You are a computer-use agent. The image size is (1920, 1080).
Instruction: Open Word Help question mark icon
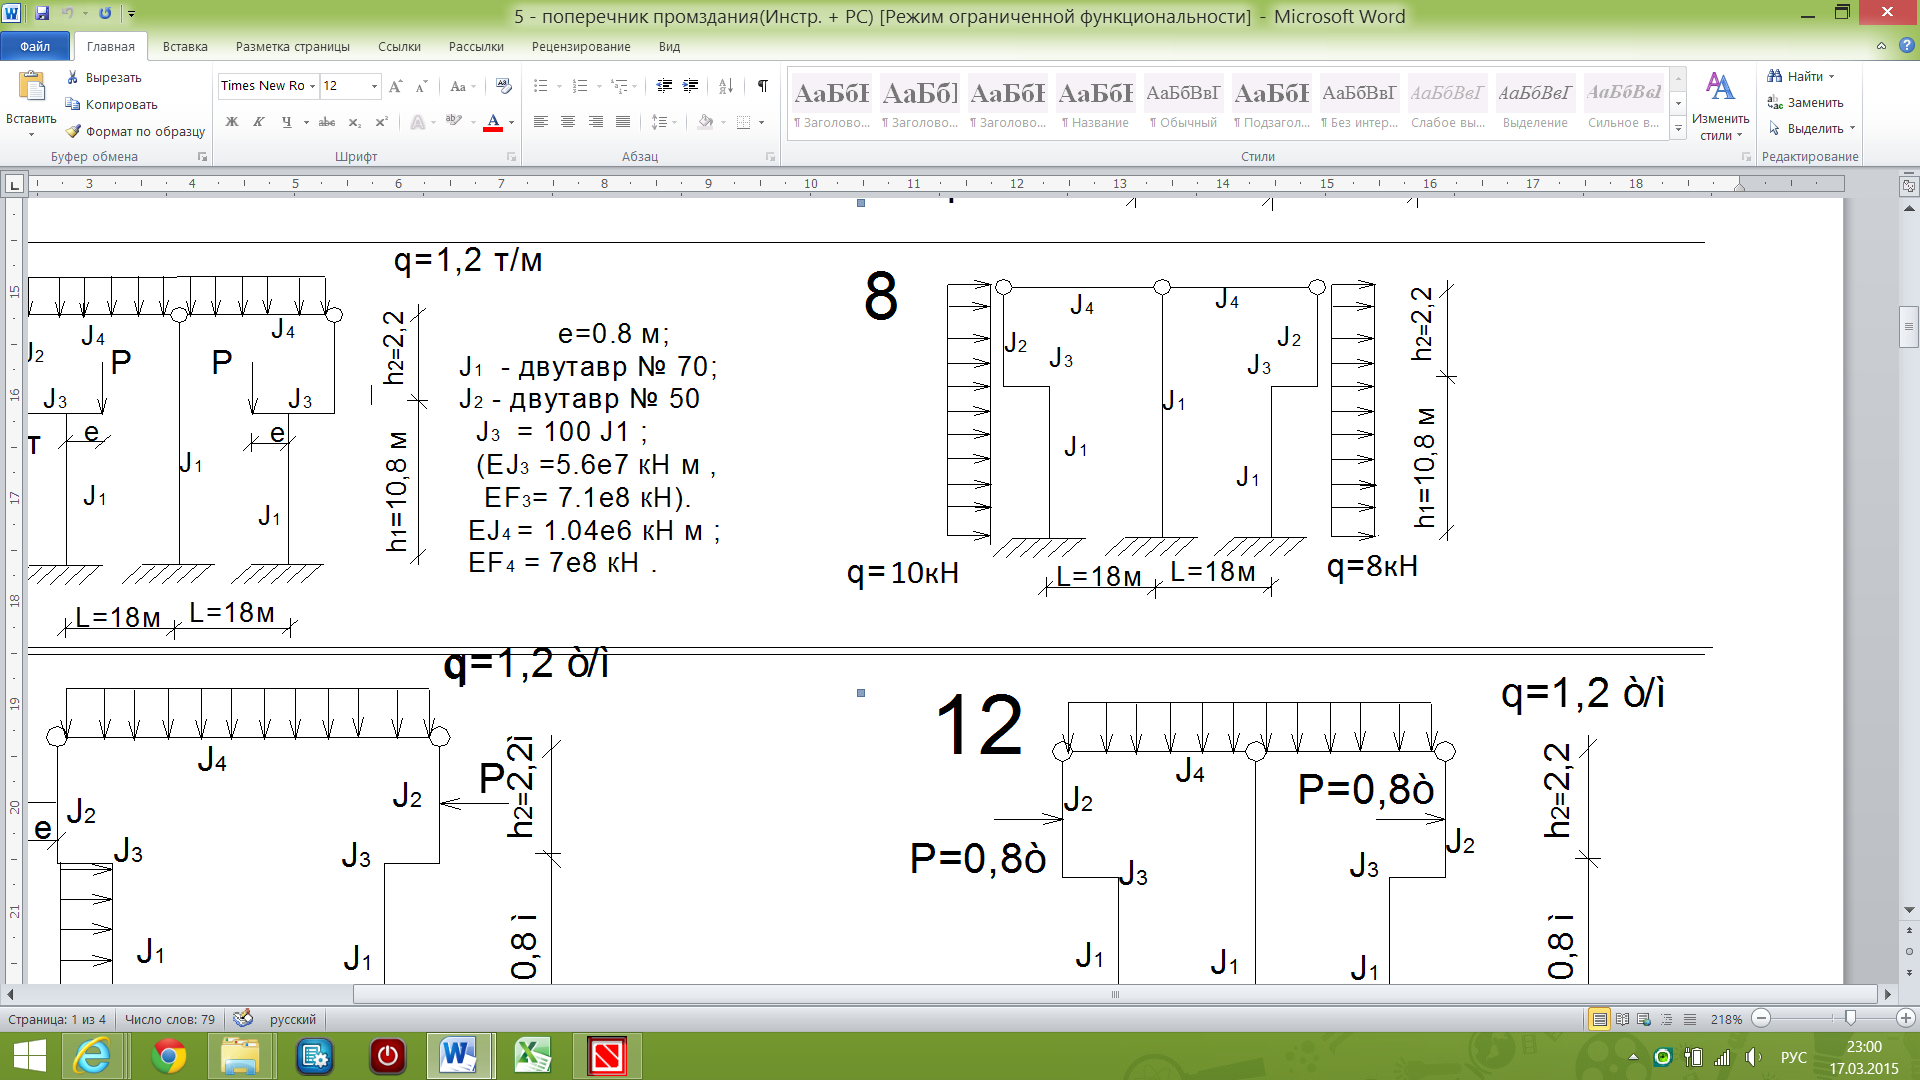click(x=1906, y=46)
